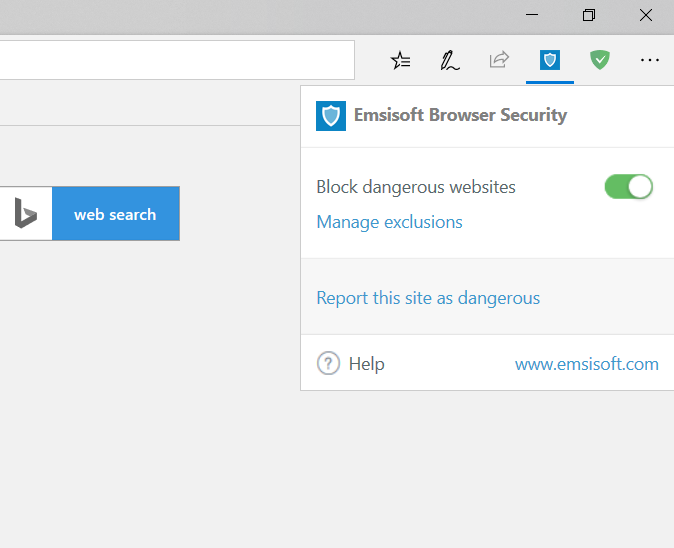Open the Manage exclusions link

point(389,222)
